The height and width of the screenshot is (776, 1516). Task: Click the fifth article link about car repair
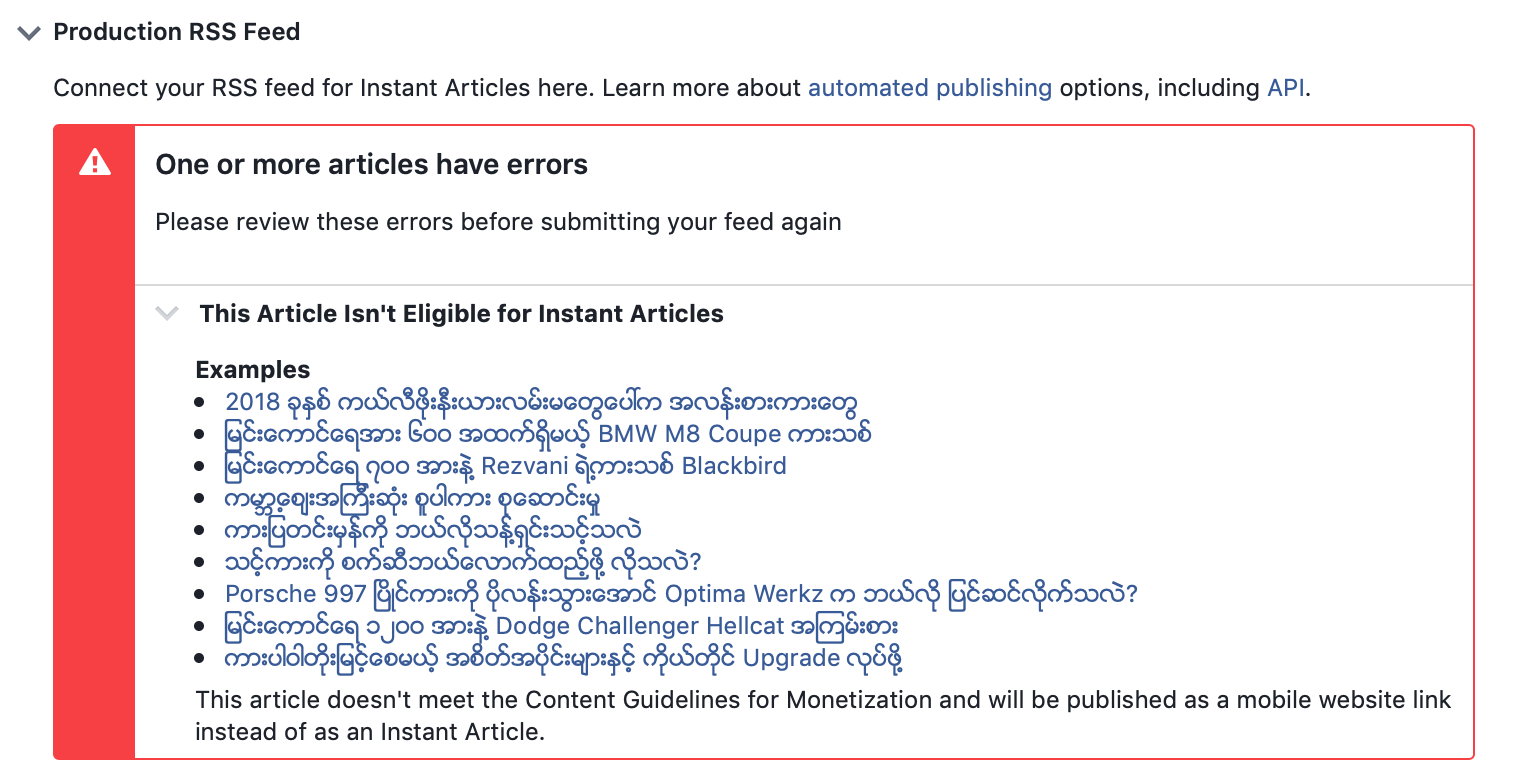tap(432, 529)
